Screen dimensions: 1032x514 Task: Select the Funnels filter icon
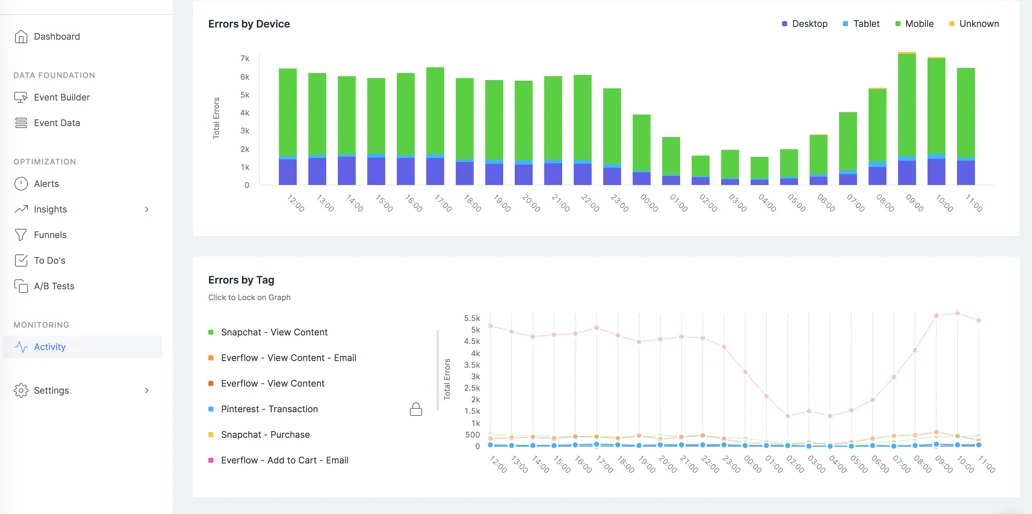(x=21, y=235)
